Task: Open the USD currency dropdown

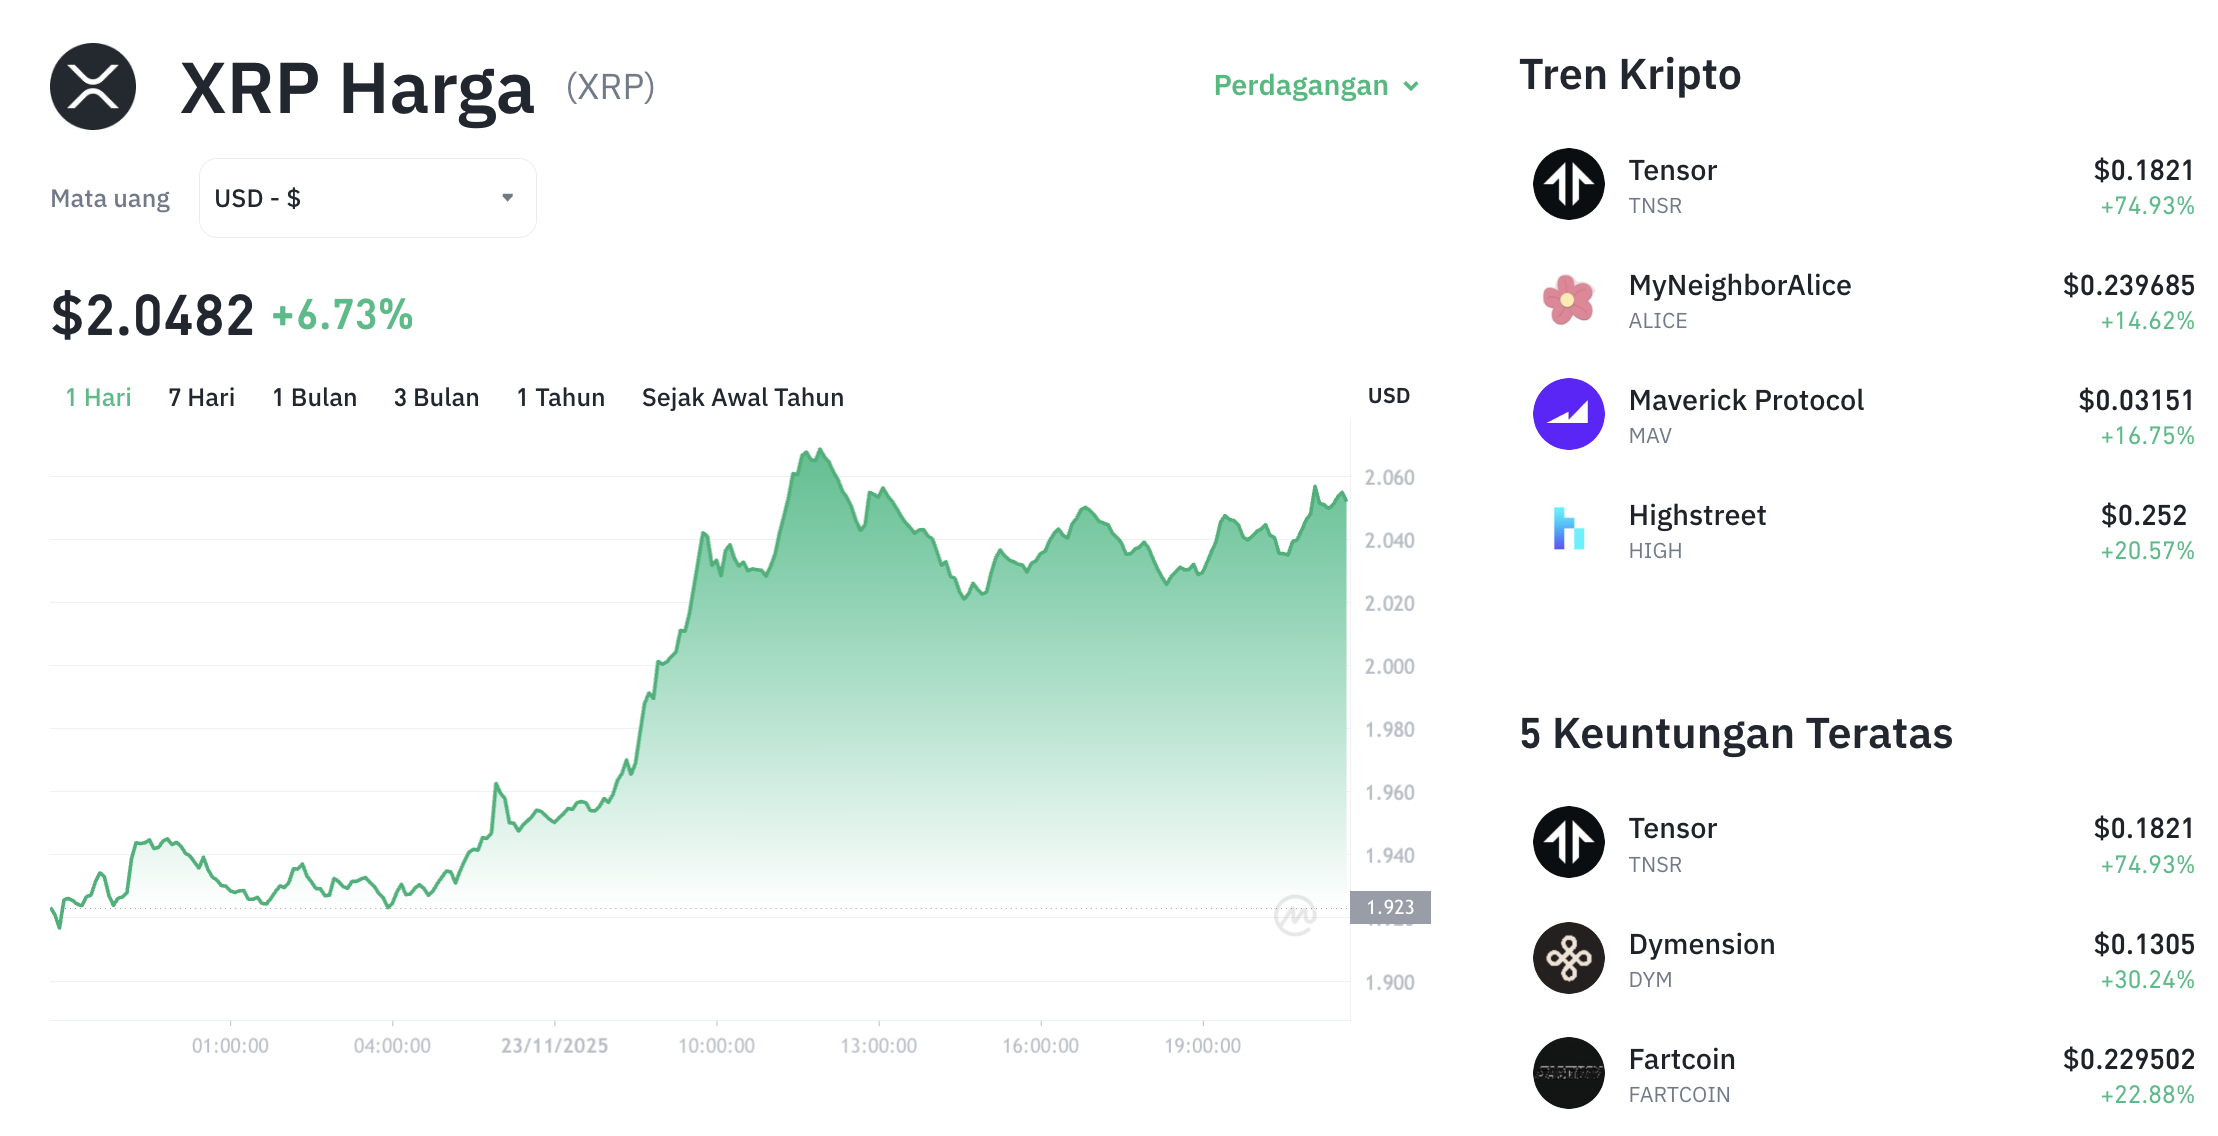Action: [367, 197]
